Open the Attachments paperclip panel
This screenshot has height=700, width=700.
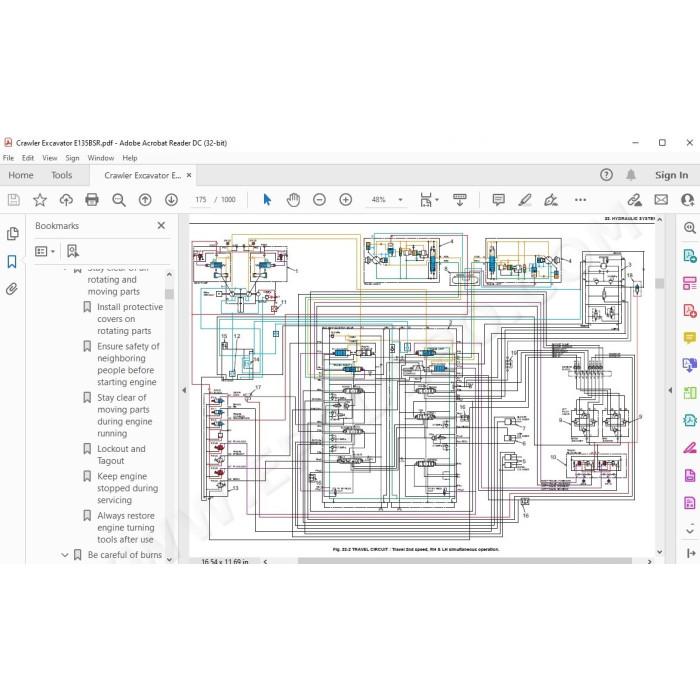(12, 289)
